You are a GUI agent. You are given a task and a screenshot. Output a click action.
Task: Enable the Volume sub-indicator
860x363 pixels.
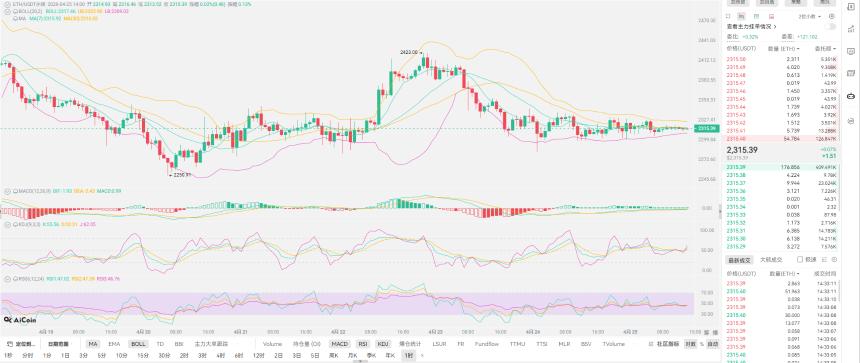[x=272, y=344]
